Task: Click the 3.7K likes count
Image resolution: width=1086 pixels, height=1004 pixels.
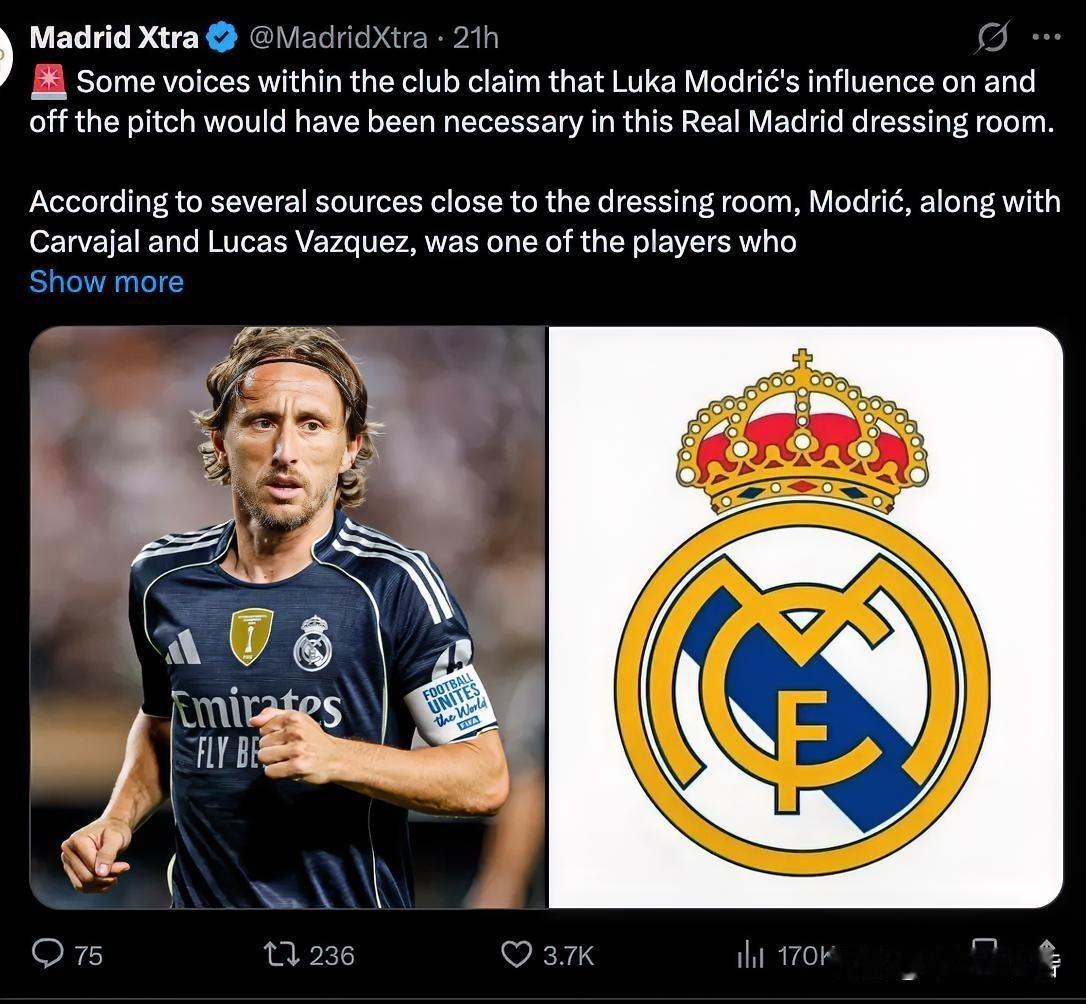Action: click(x=568, y=955)
